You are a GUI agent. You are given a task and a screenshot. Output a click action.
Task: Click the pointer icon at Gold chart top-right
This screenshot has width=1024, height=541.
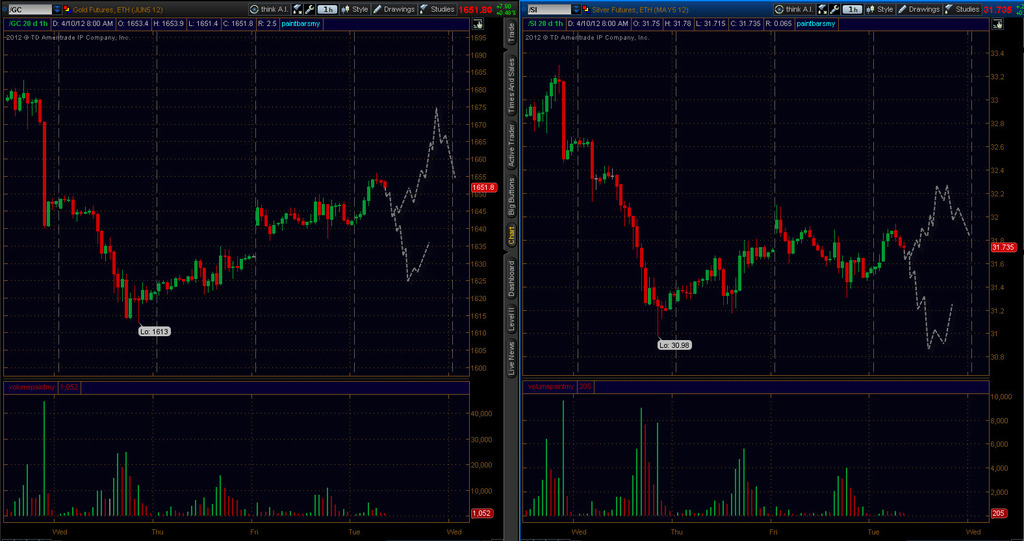[477, 24]
